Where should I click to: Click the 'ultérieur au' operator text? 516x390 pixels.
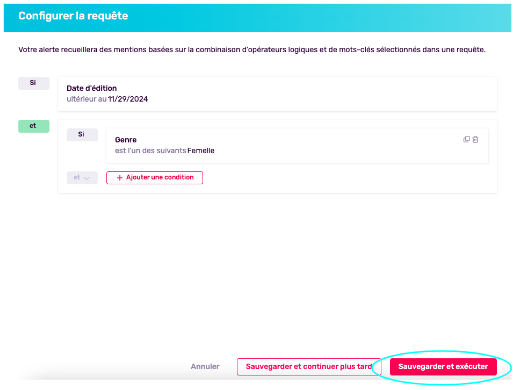(x=86, y=99)
